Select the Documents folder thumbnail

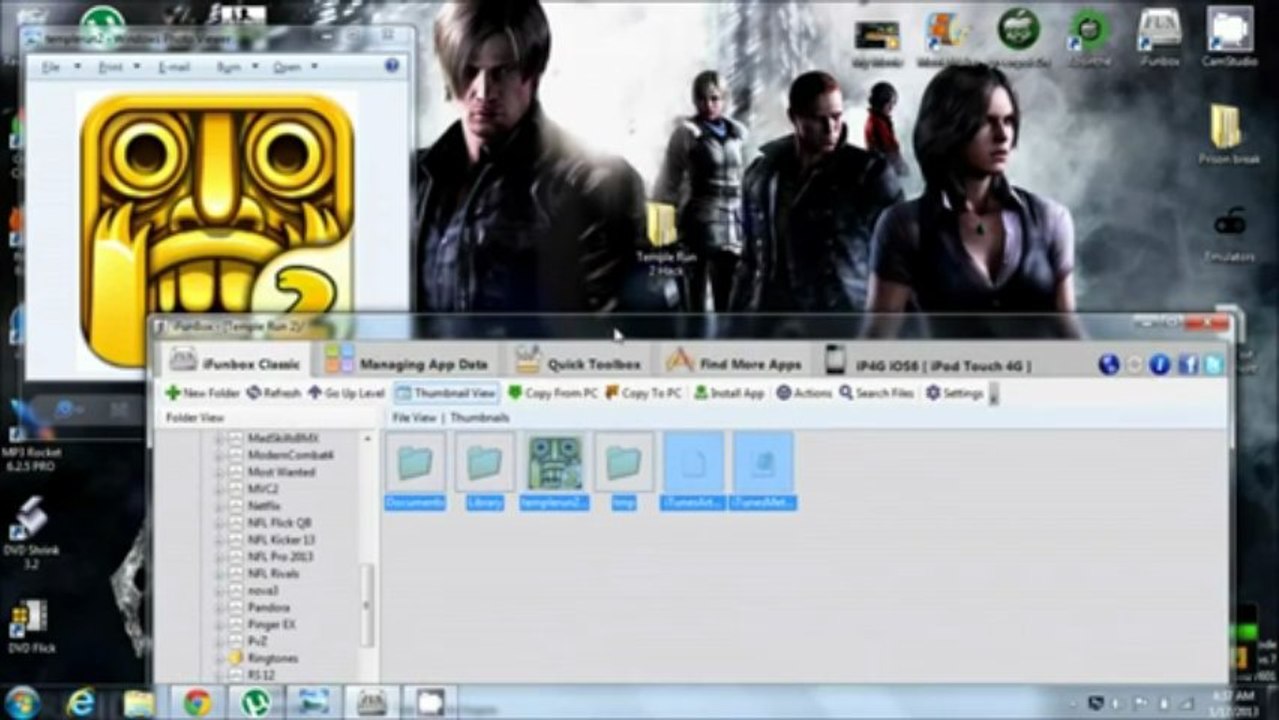coord(415,470)
